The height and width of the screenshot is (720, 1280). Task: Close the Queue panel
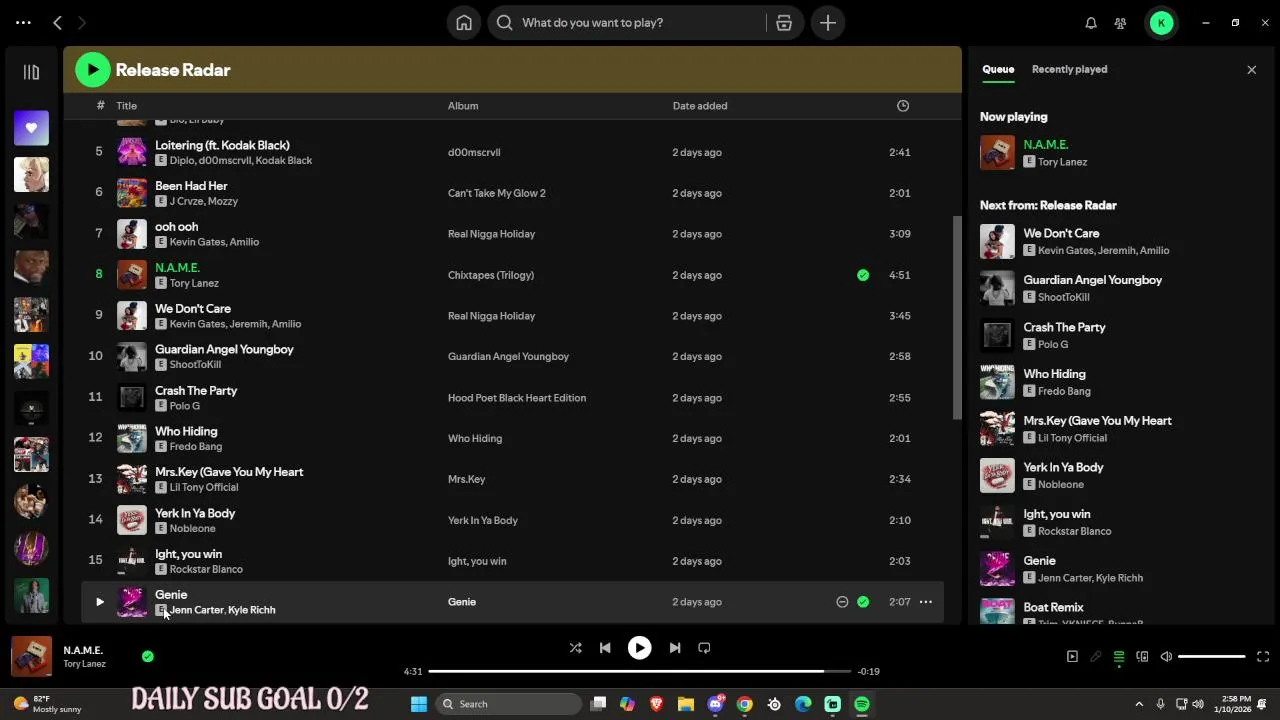[x=1251, y=70]
